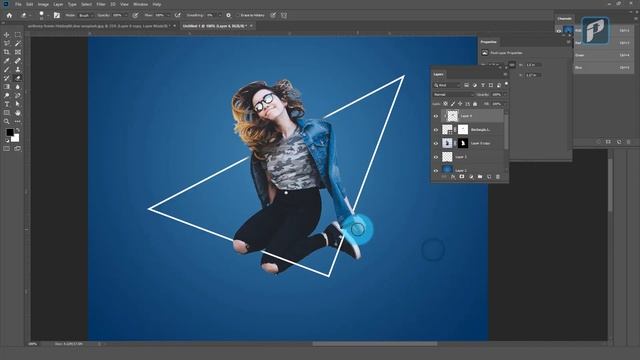The height and width of the screenshot is (360, 640).
Task: Add layer mask icon in Layers panel
Action: pyautogui.click(x=462, y=177)
